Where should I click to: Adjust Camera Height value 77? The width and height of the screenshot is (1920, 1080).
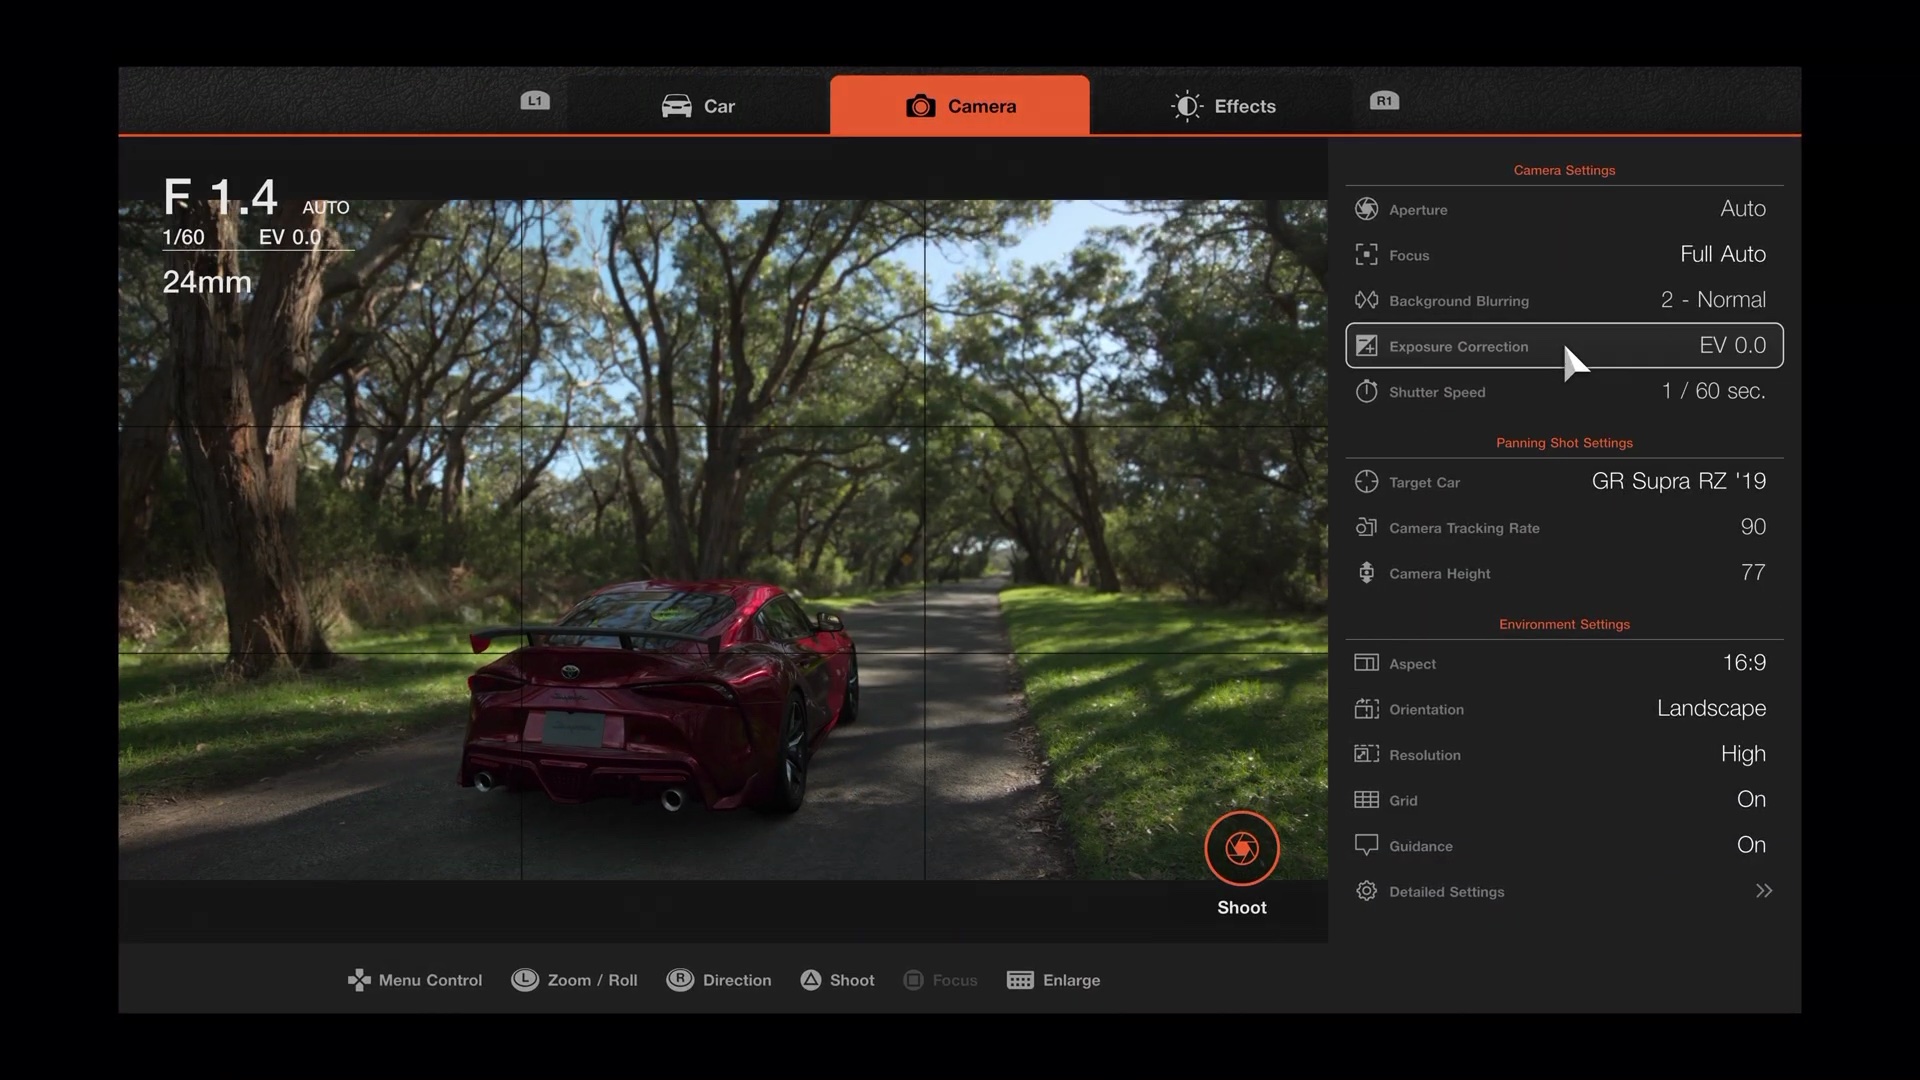(1753, 573)
